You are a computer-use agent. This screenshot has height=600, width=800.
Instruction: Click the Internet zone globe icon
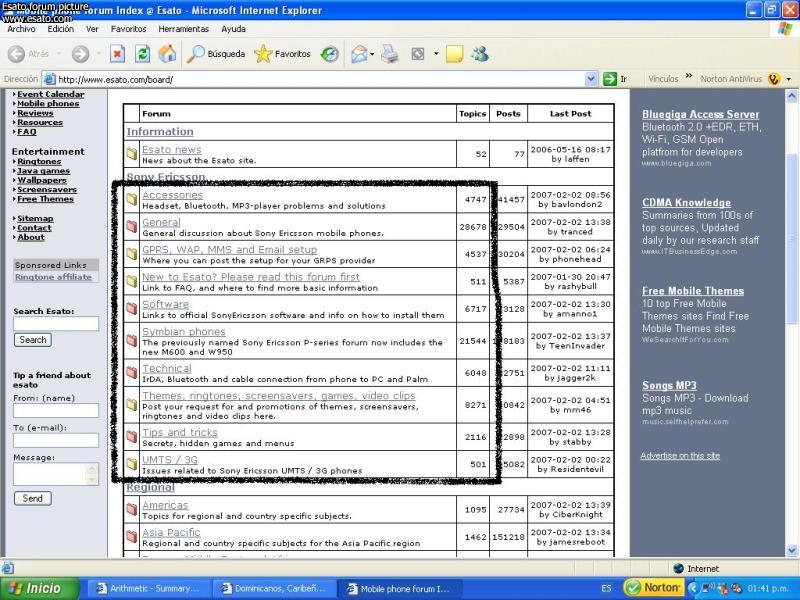coord(678,568)
